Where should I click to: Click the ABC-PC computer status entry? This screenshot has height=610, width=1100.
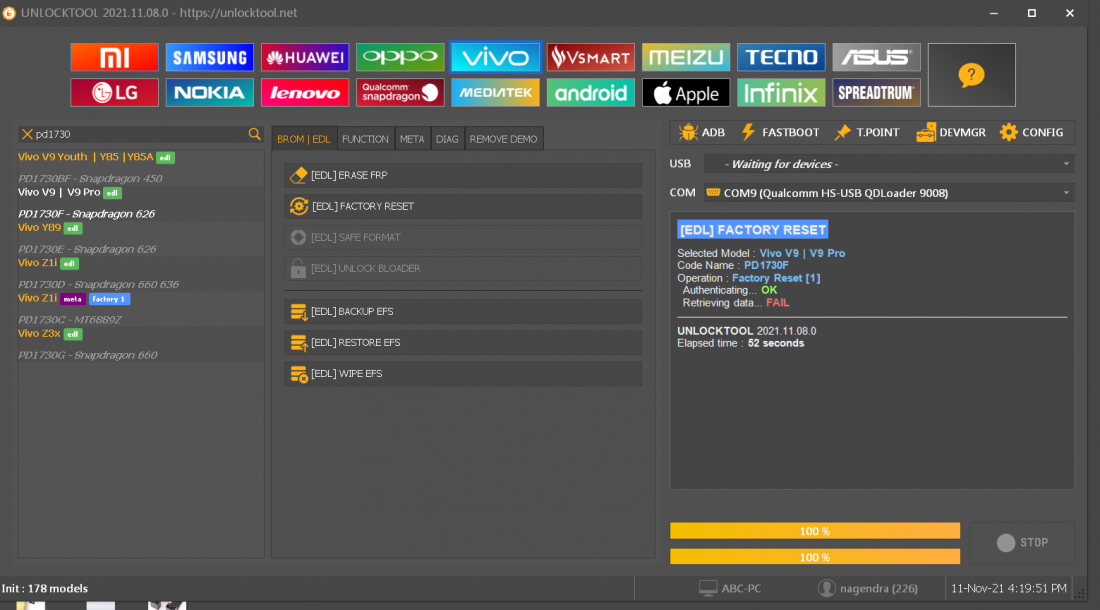pyautogui.click(x=730, y=589)
